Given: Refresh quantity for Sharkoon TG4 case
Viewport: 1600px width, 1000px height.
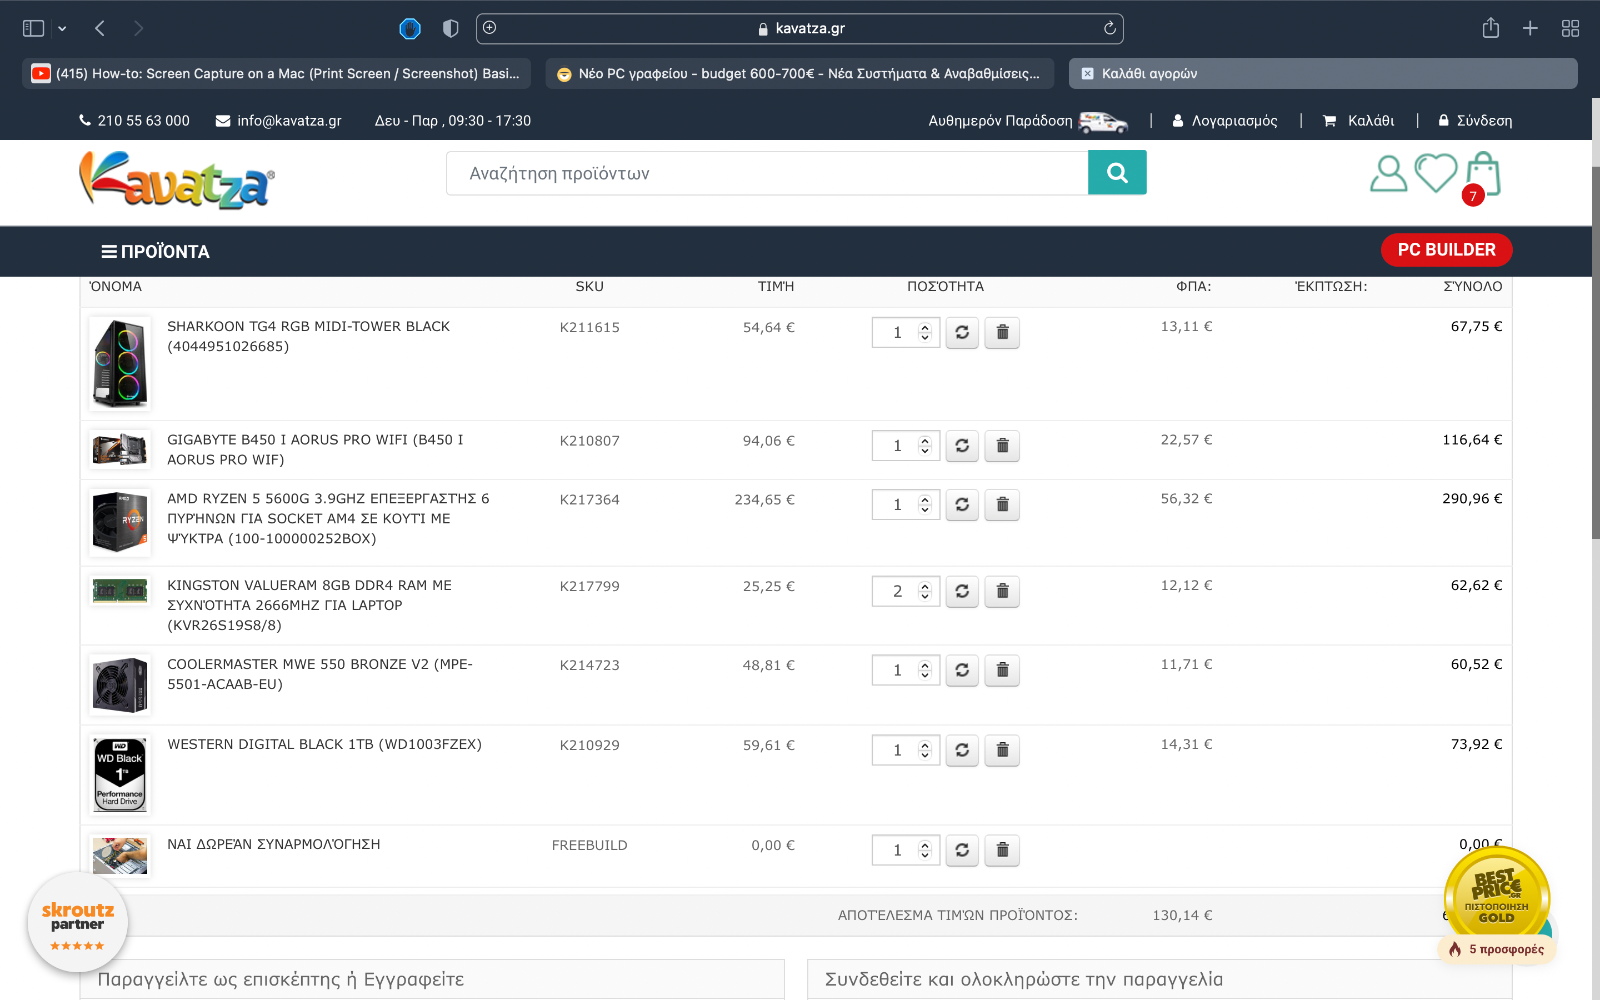Looking at the screenshot, I should pyautogui.click(x=962, y=332).
